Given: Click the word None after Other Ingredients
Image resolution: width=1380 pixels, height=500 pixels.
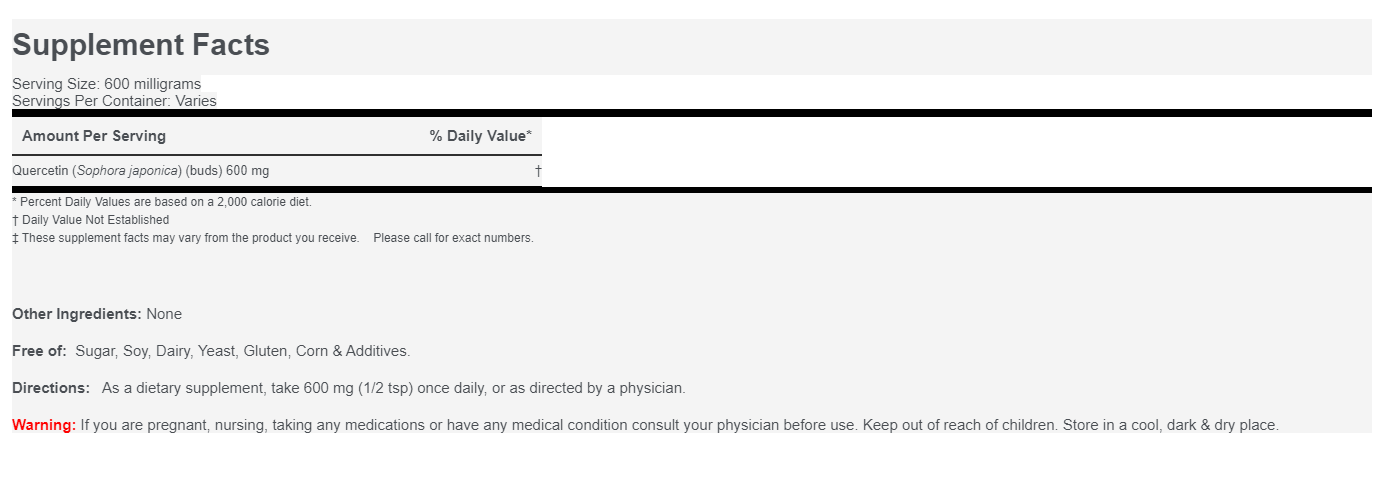Looking at the screenshot, I should point(164,314).
